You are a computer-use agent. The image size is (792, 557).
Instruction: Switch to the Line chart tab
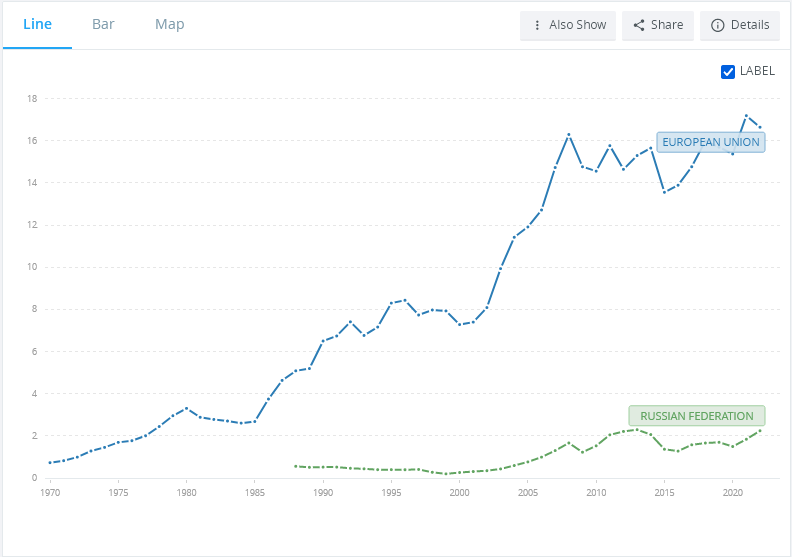(x=37, y=24)
